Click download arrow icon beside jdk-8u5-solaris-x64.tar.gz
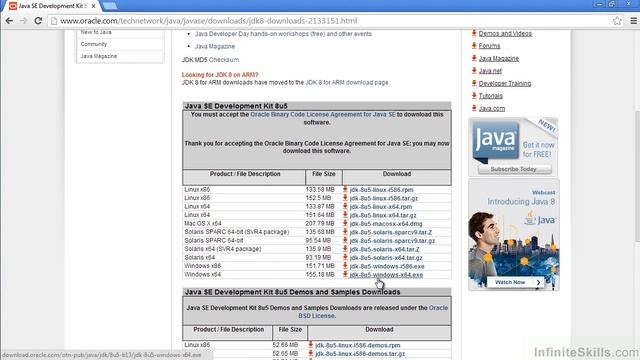The height and width of the screenshot is (360, 640). (345, 258)
